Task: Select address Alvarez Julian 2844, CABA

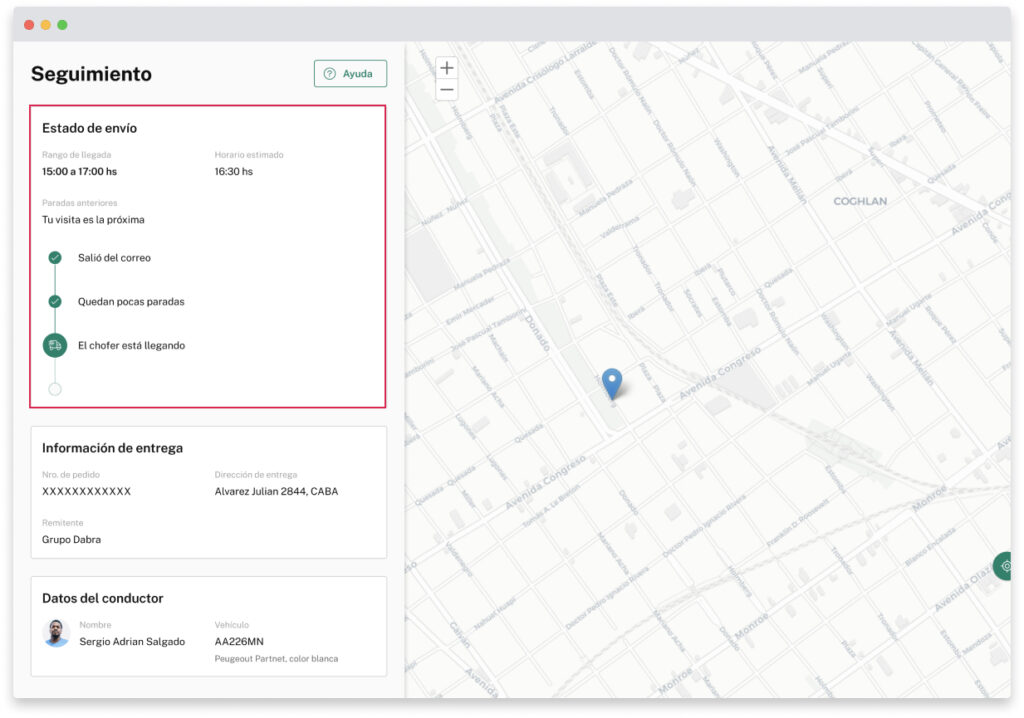Action: [276, 491]
